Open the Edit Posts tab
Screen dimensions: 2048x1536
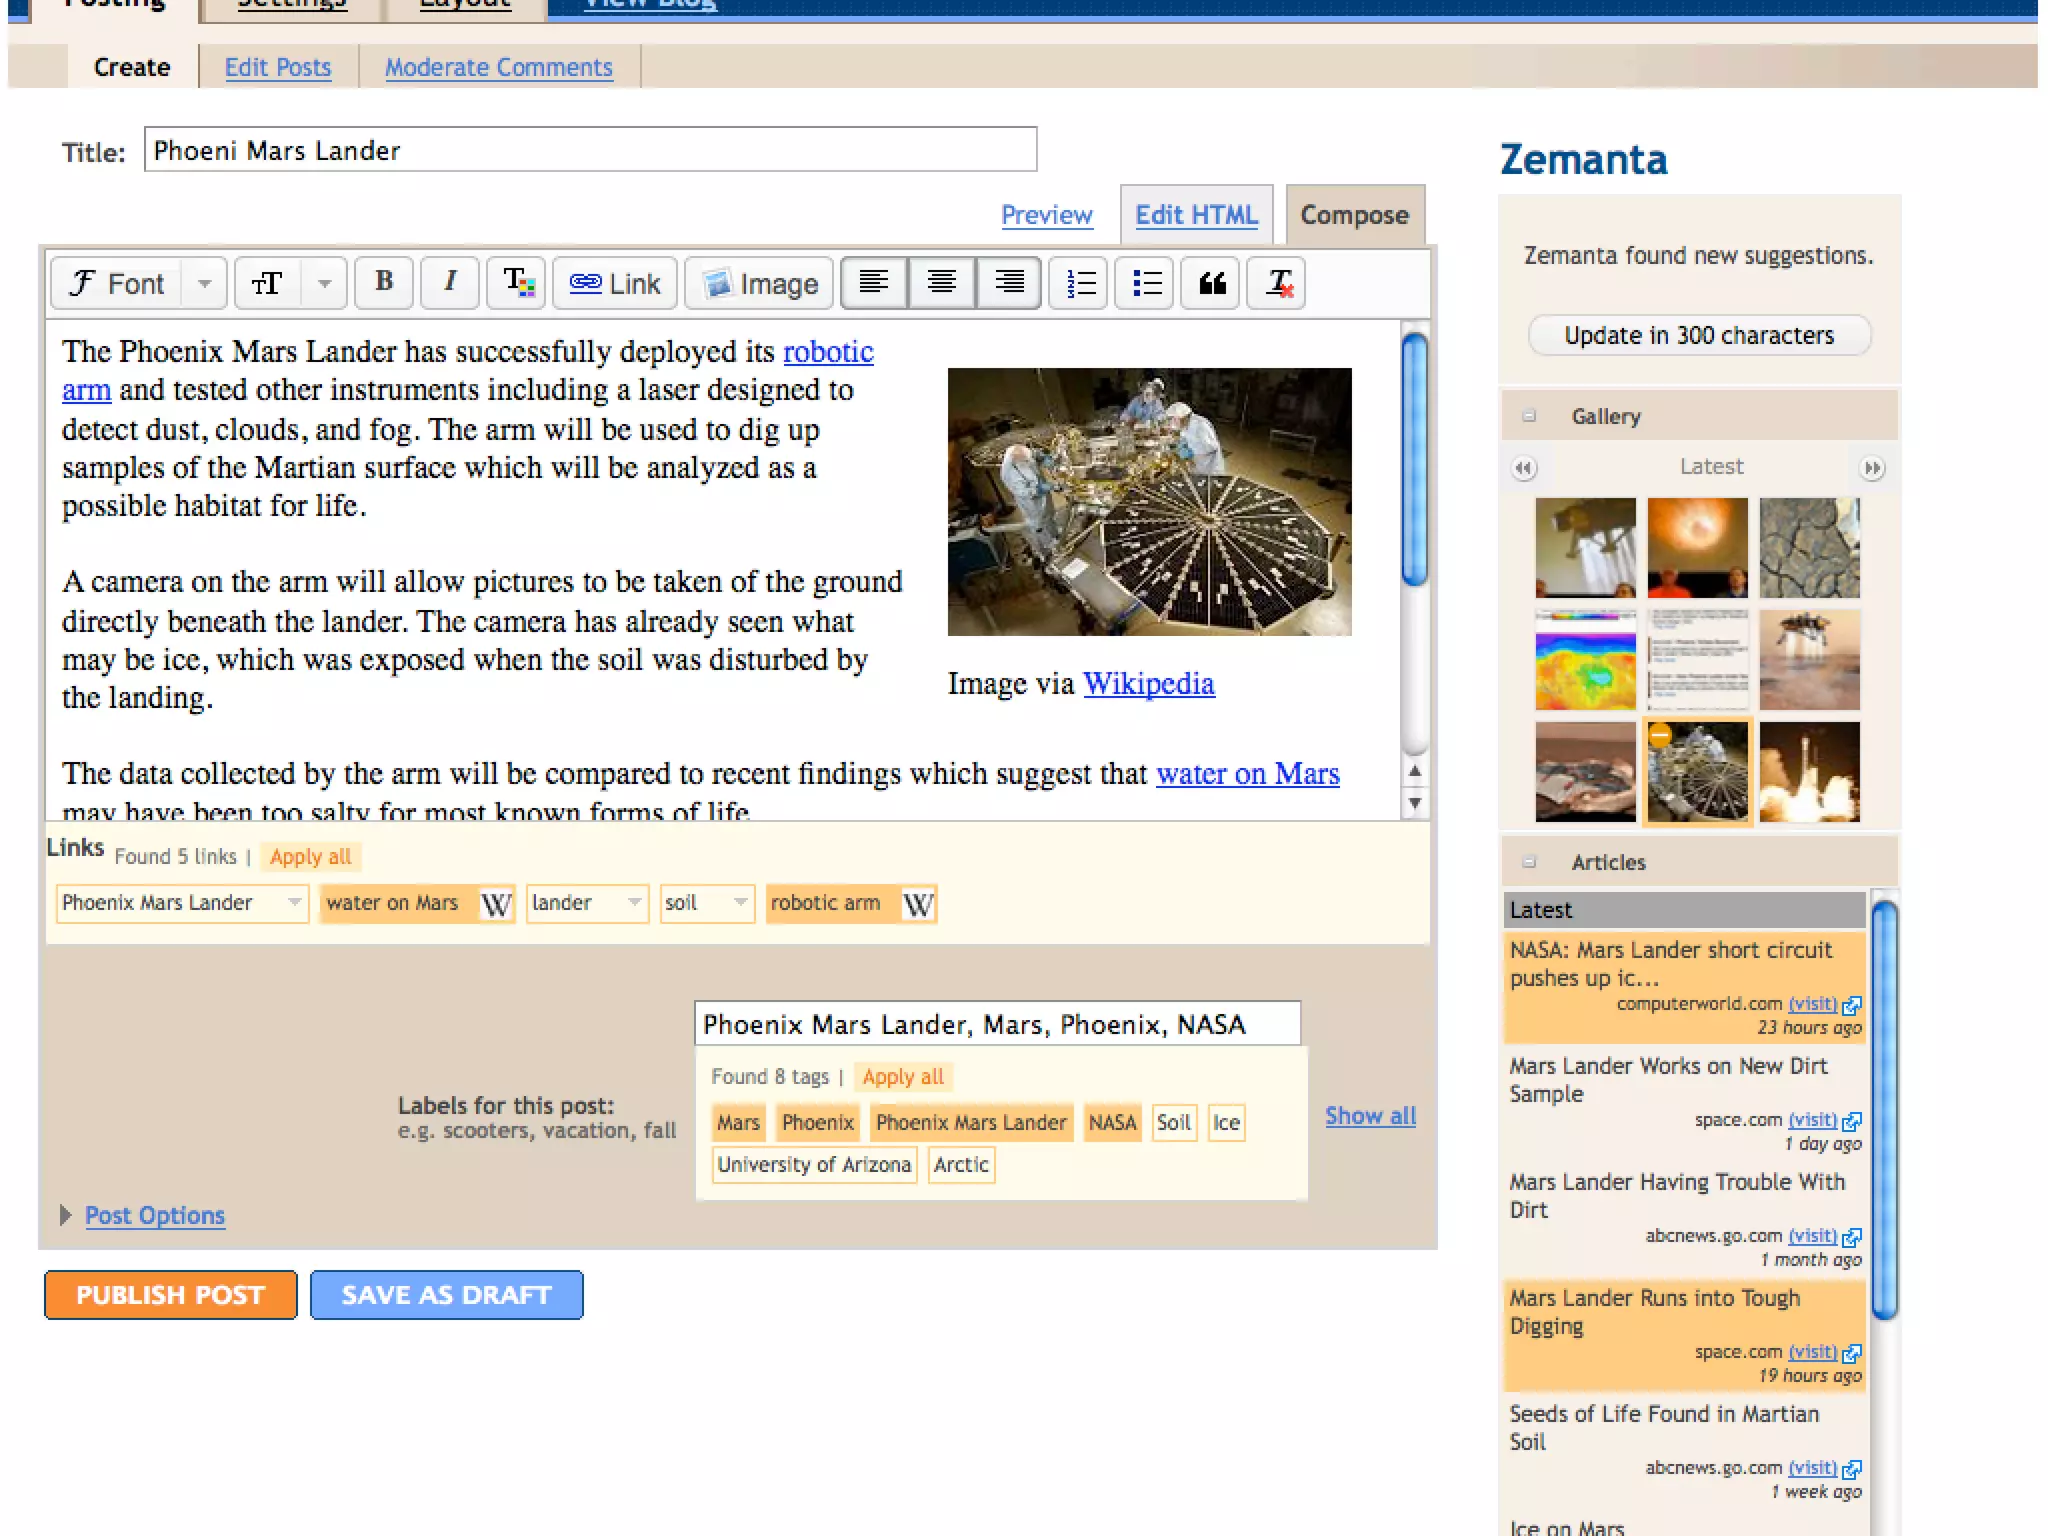coord(278,67)
